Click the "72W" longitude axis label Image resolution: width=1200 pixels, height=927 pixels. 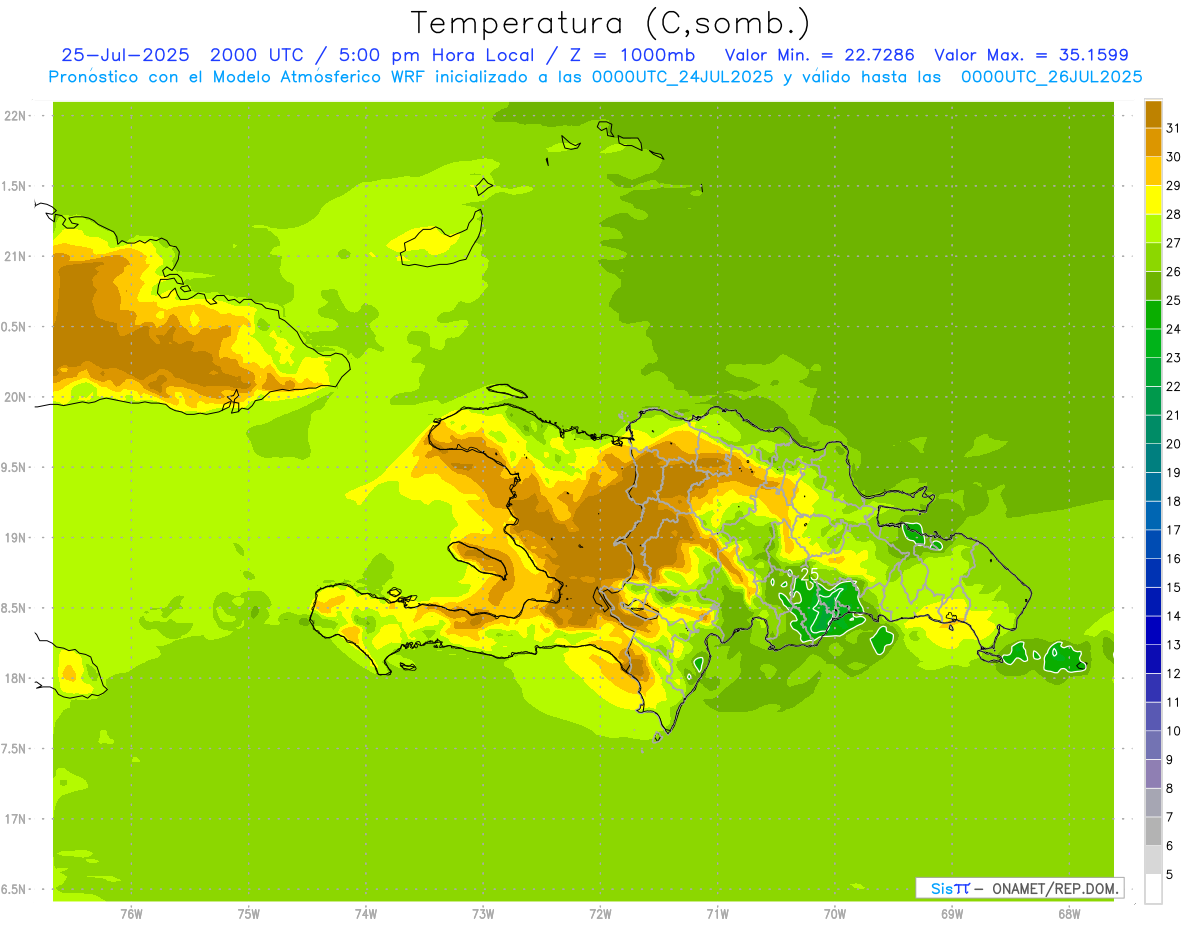tap(600, 914)
